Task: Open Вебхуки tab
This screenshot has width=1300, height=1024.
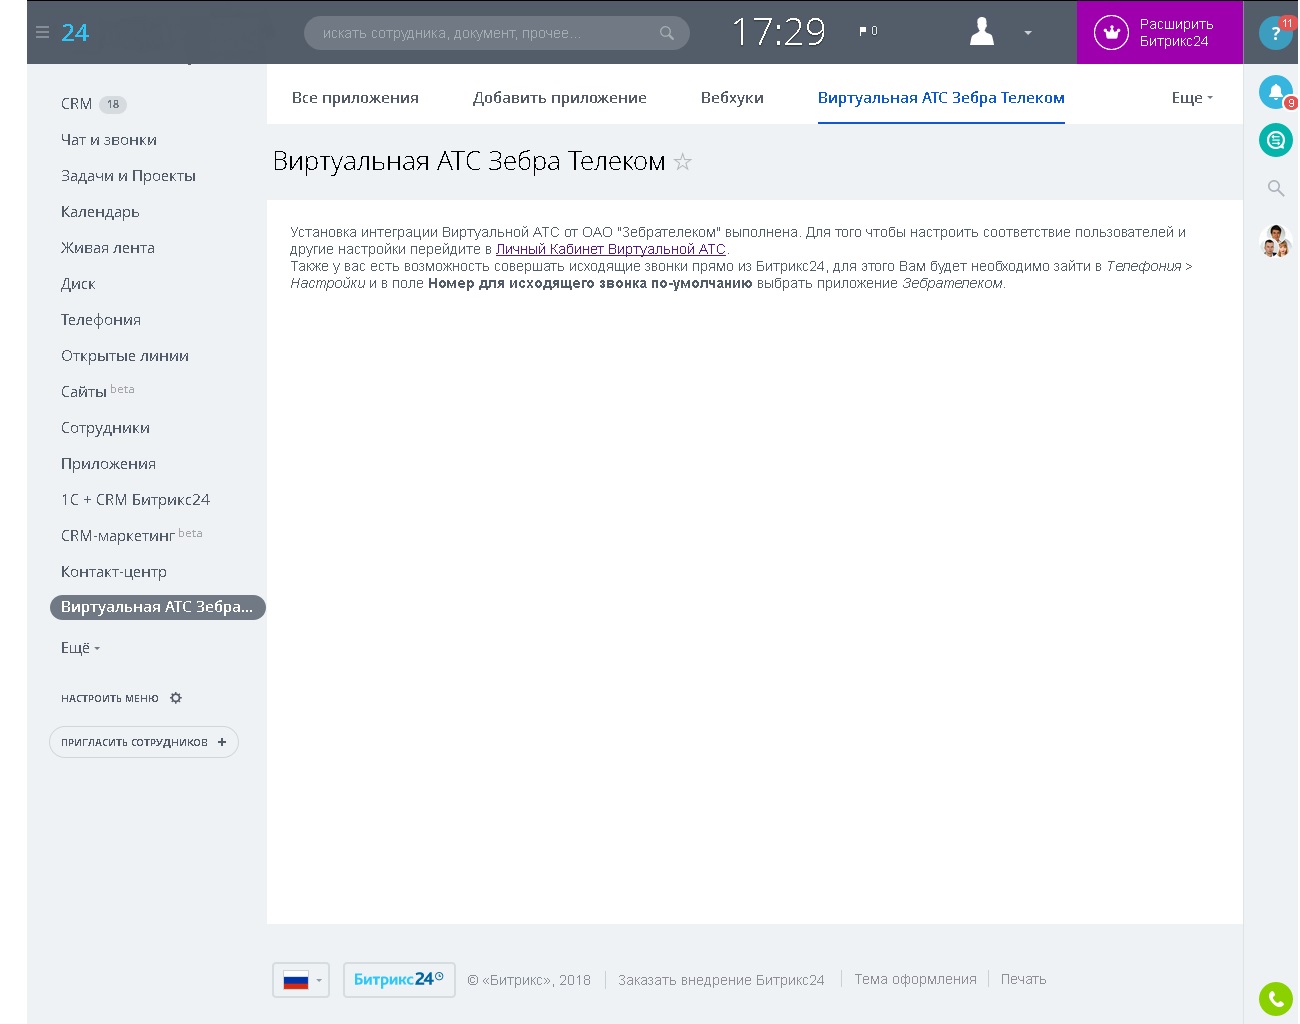Action: pos(732,98)
